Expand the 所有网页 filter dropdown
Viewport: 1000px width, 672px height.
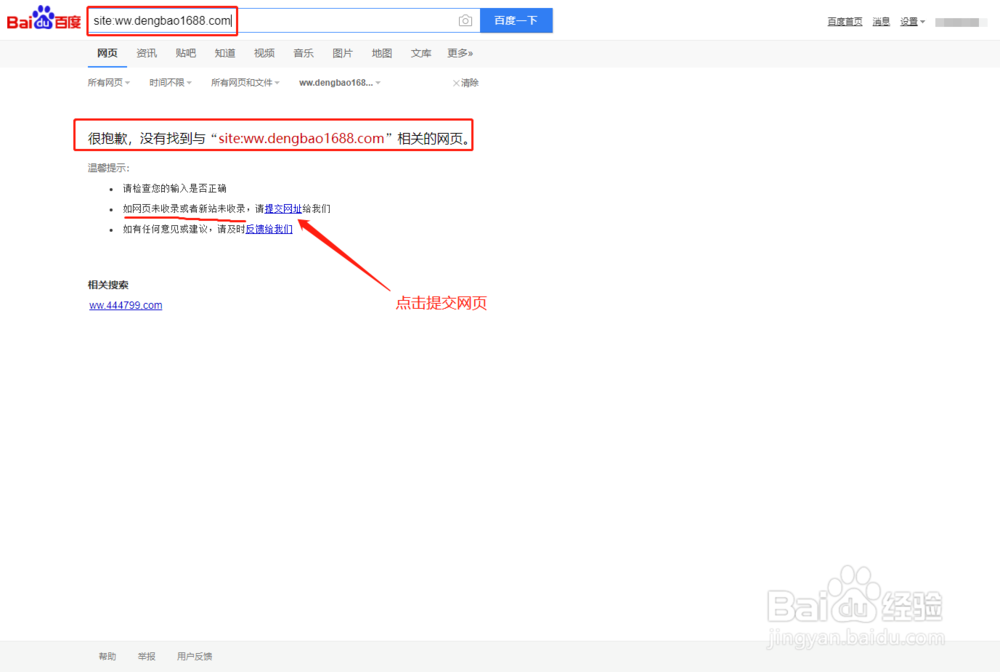tap(108, 83)
